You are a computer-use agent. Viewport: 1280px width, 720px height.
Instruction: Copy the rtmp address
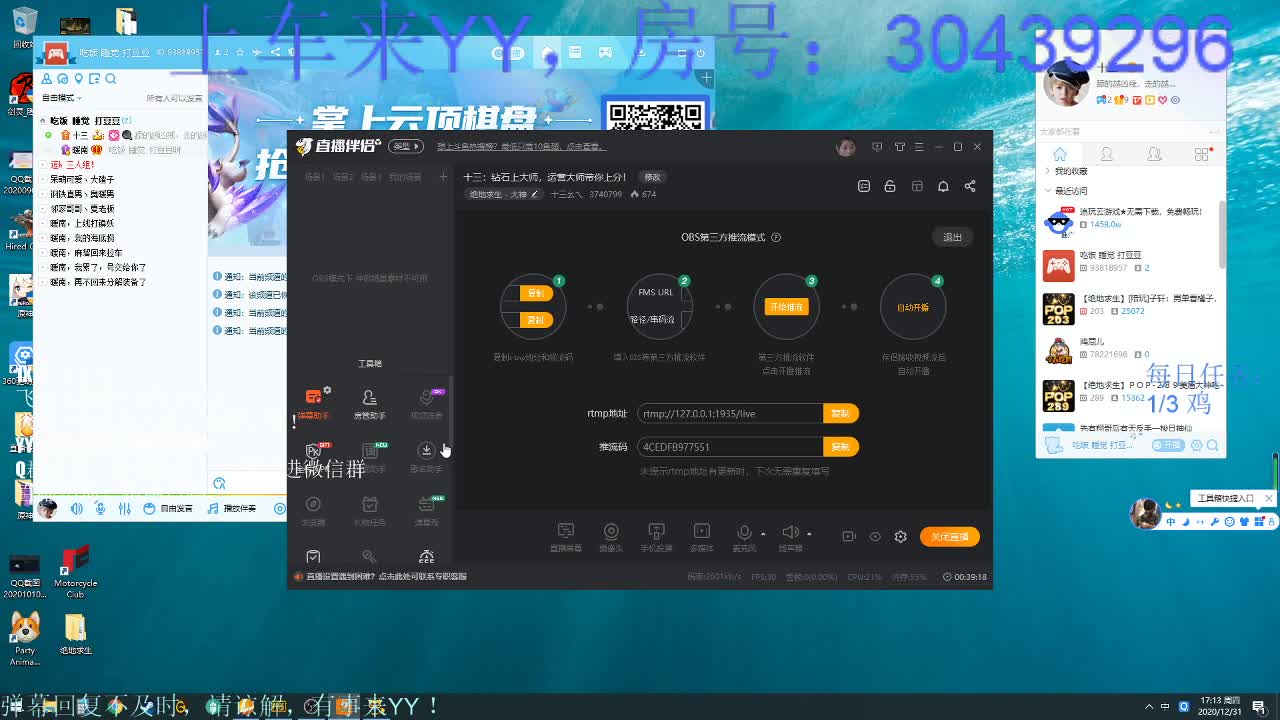coord(840,413)
